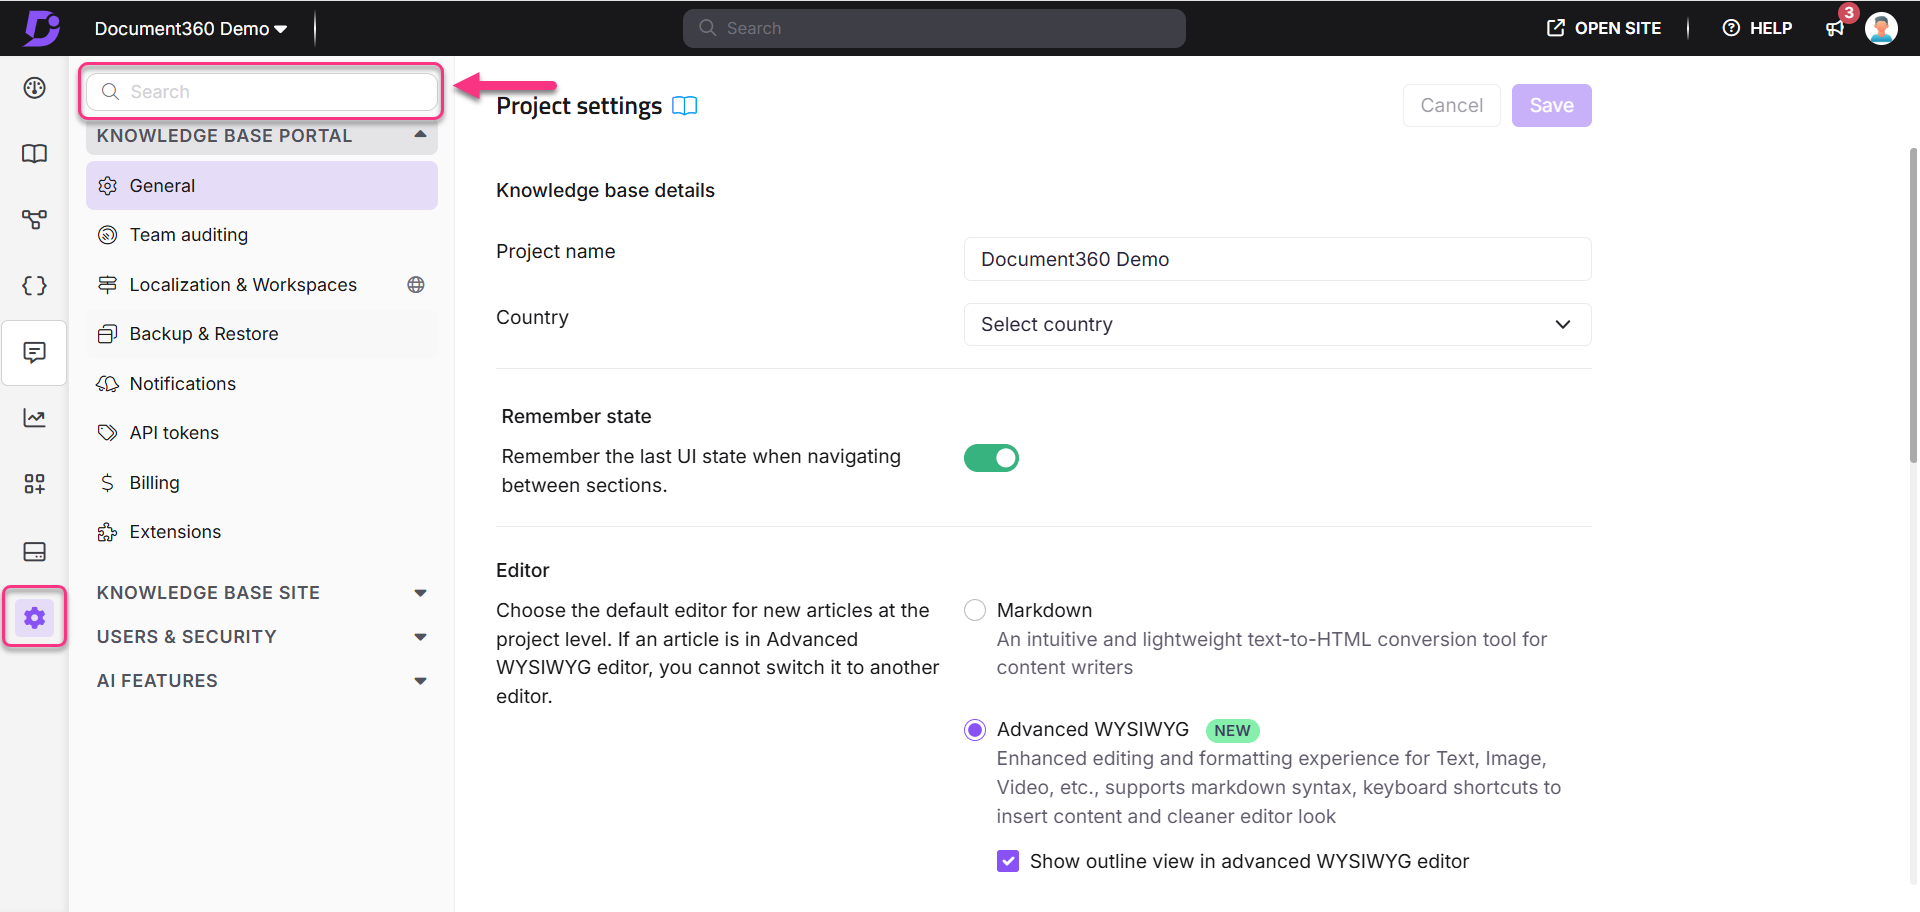
Task: Click the Project settings heading
Action: (579, 106)
